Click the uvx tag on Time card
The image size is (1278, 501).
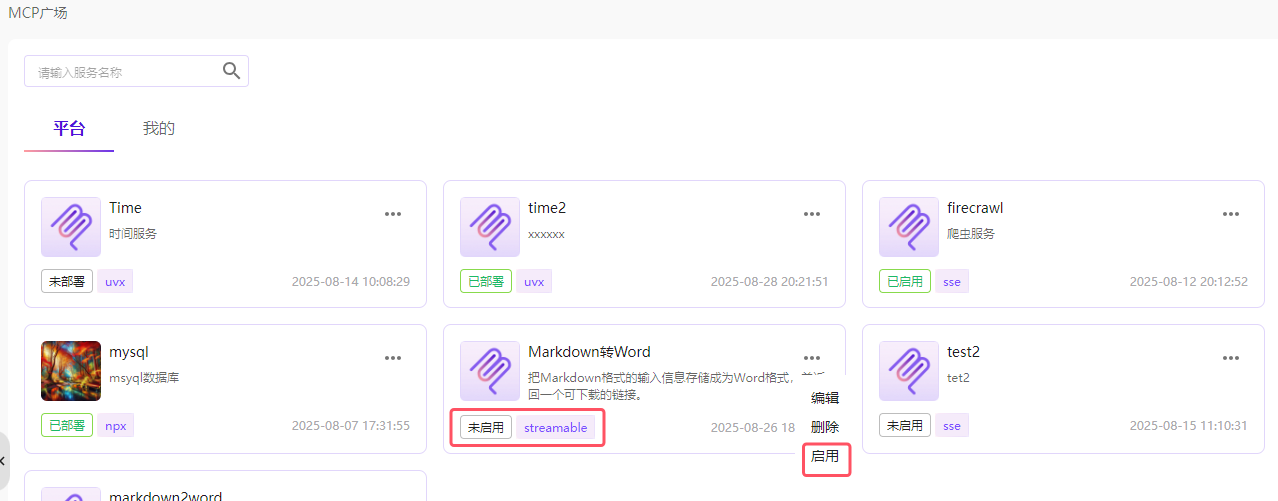coord(115,281)
